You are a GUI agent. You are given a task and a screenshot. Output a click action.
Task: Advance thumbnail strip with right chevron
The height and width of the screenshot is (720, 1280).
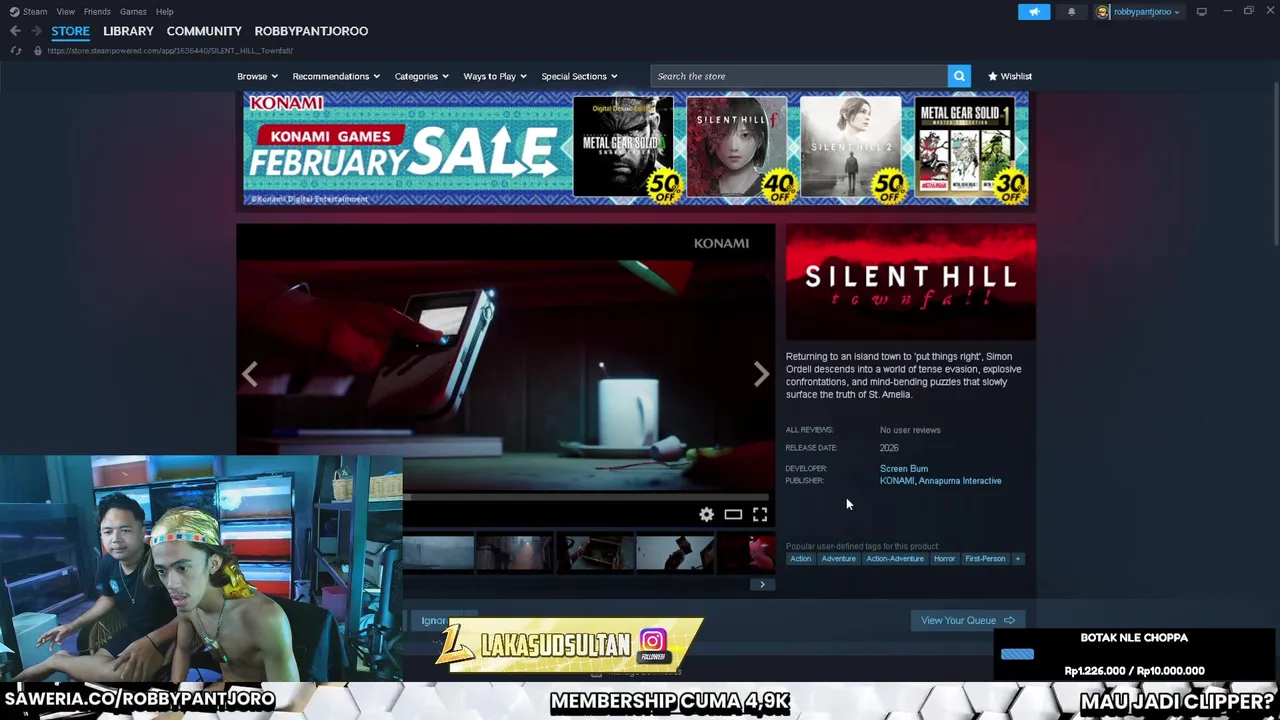tap(762, 584)
